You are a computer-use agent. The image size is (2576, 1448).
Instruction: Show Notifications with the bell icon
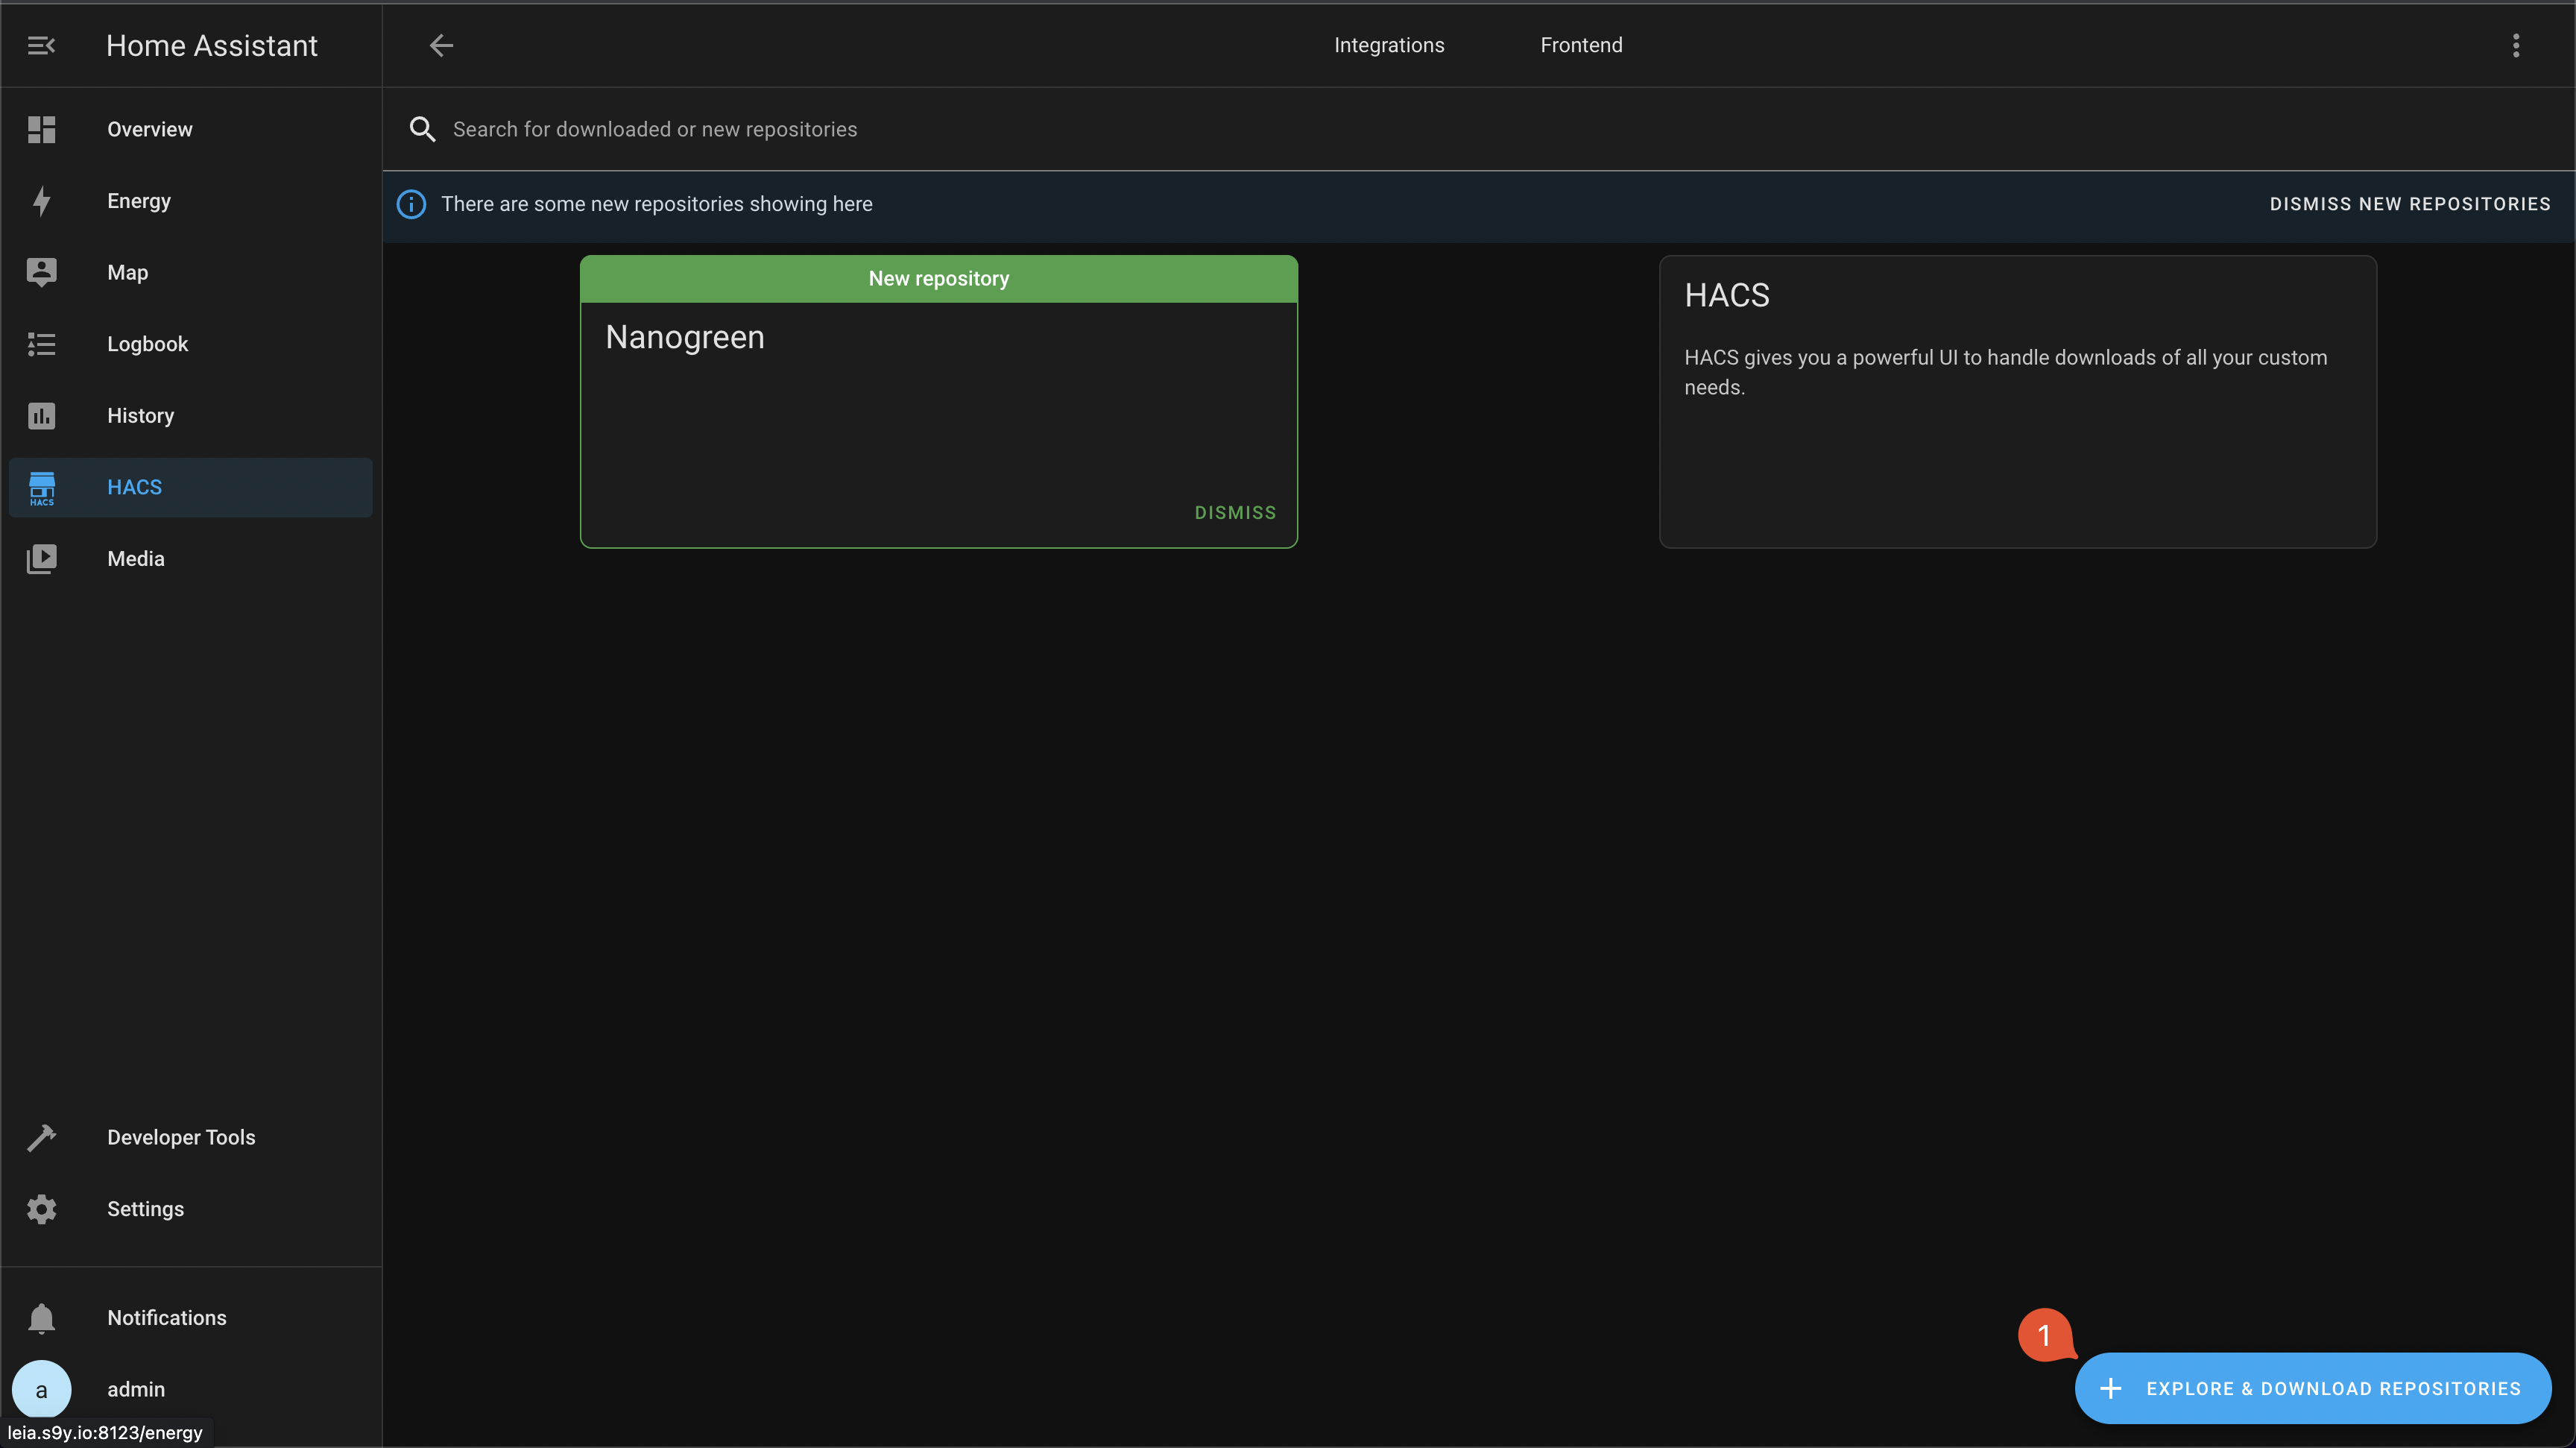click(x=41, y=1318)
